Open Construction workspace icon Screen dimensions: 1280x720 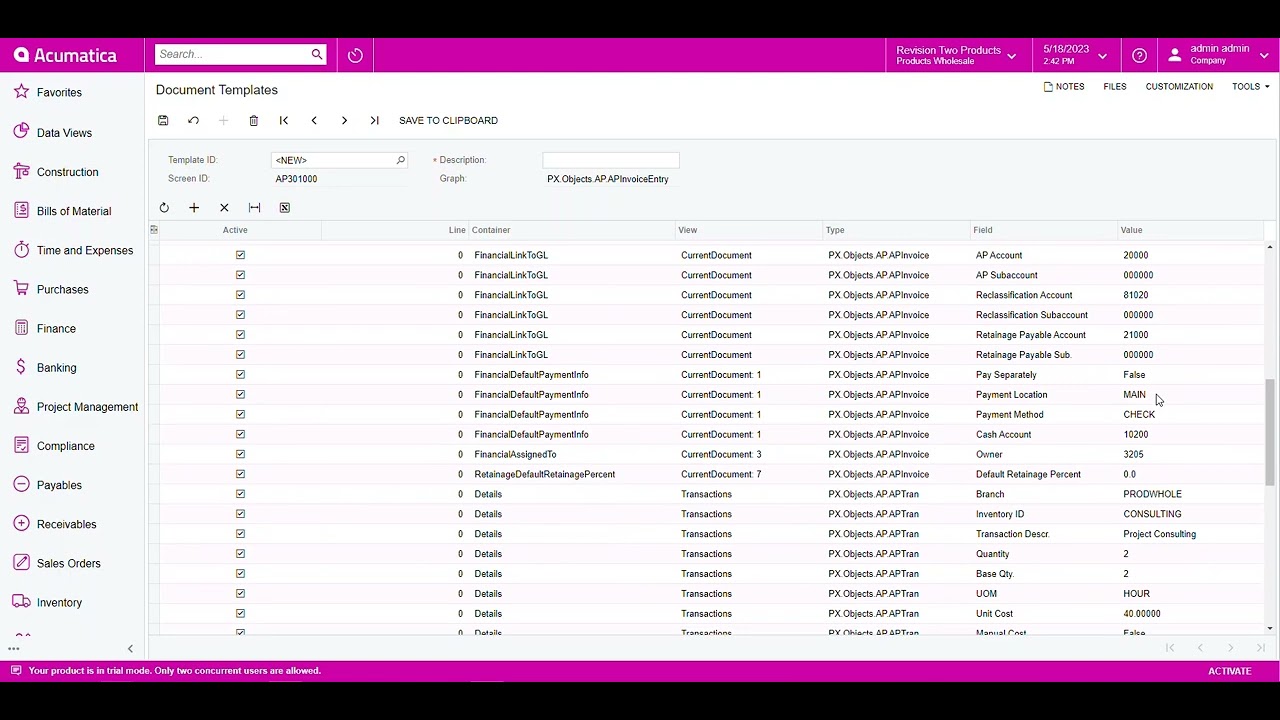(21, 171)
